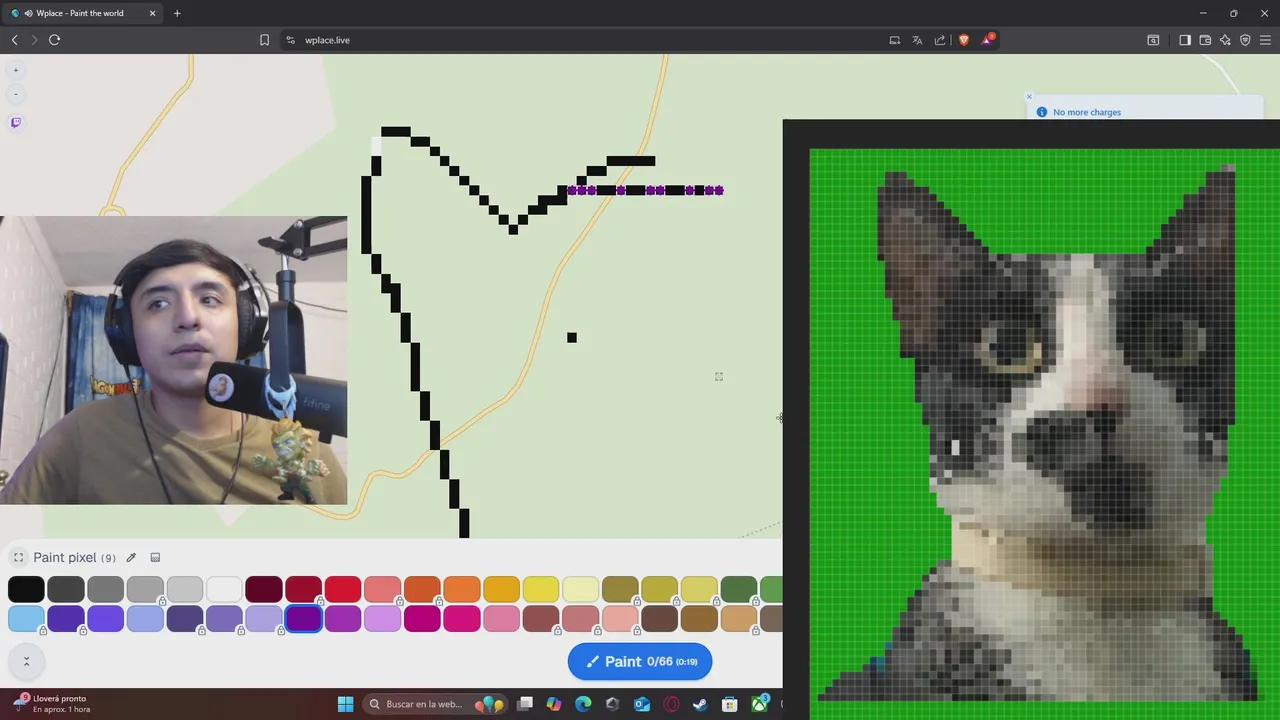Select the highlighted purple swatch
The width and height of the screenshot is (1280, 720).
303,619
